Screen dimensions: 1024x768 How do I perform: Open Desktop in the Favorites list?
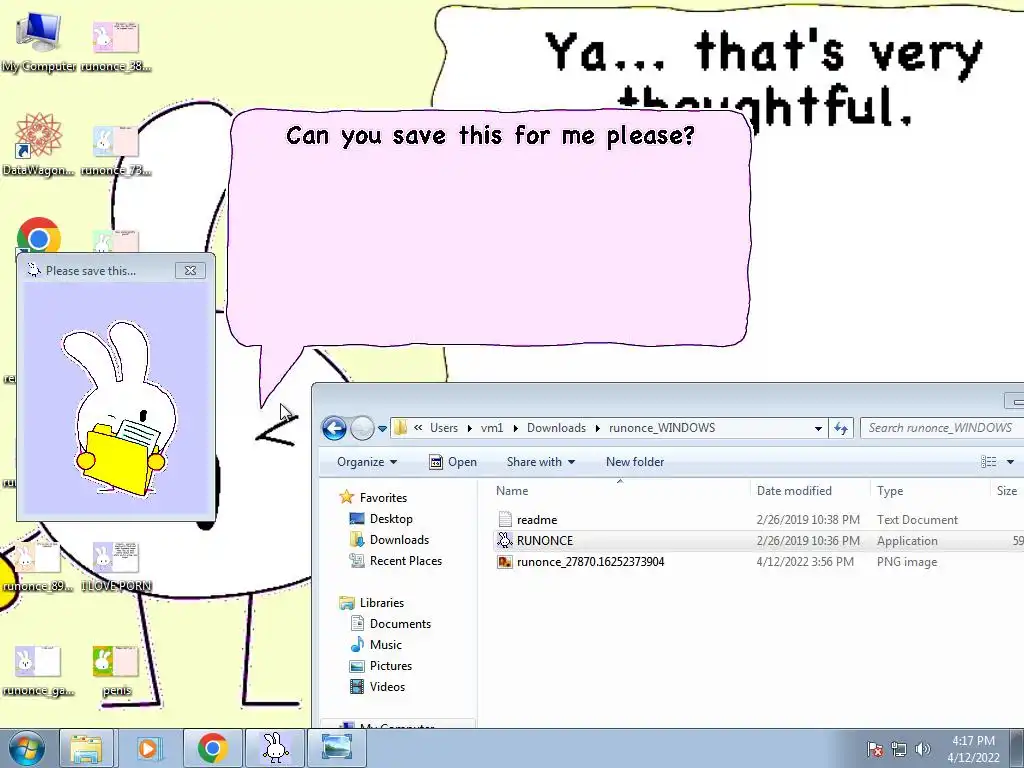(x=381, y=519)
